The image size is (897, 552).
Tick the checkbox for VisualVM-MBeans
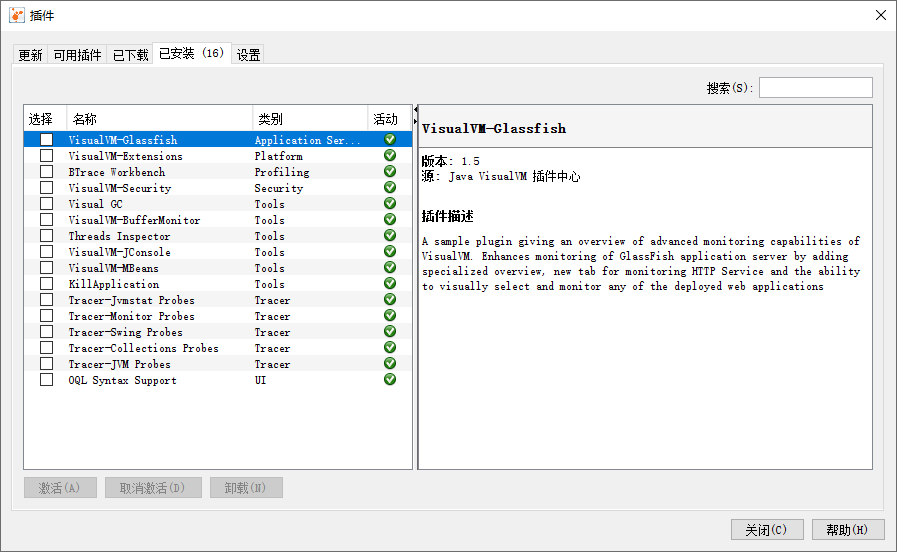[46, 268]
